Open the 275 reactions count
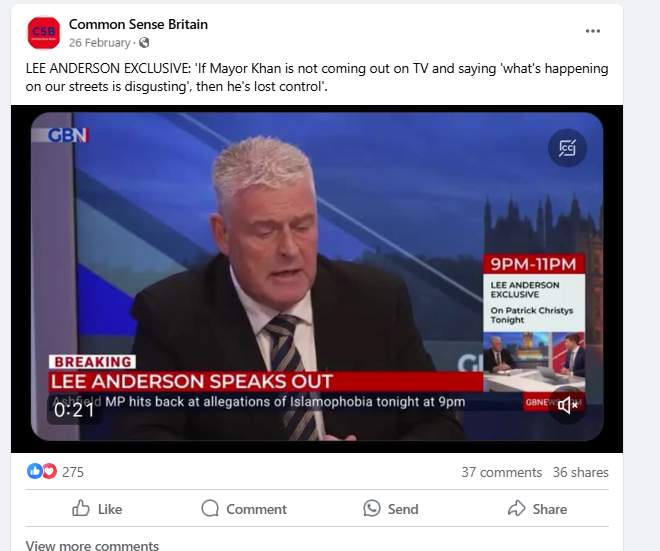 pos(73,472)
